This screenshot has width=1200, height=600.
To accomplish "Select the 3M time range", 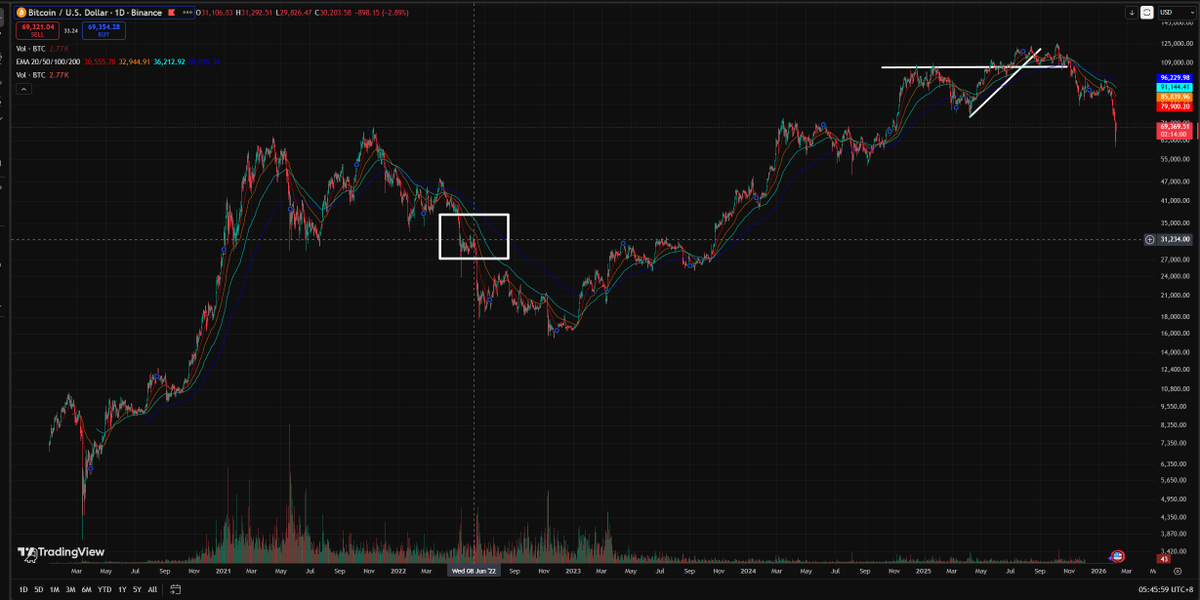I will (70, 589).
